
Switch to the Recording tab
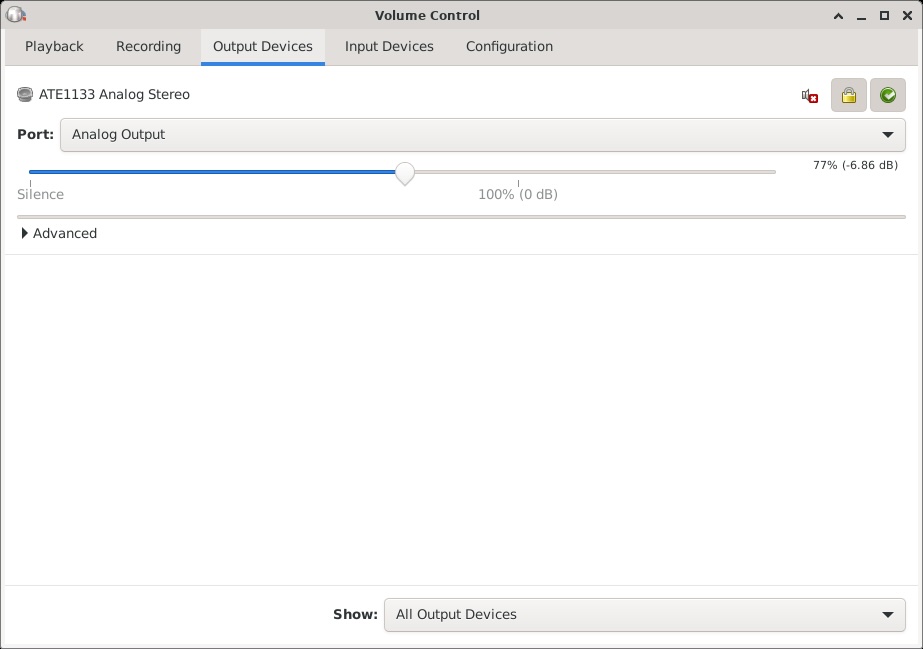coord(148,46)
